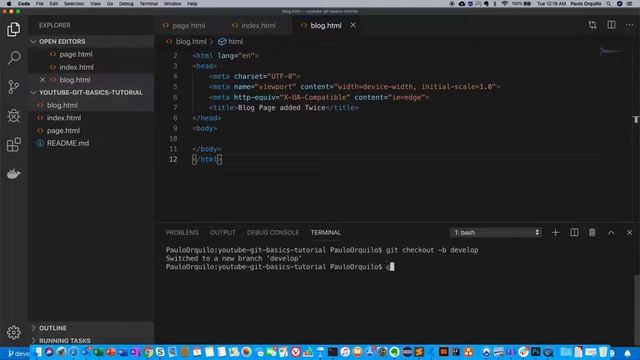Open the Trash in the Dock

point(603,352)
